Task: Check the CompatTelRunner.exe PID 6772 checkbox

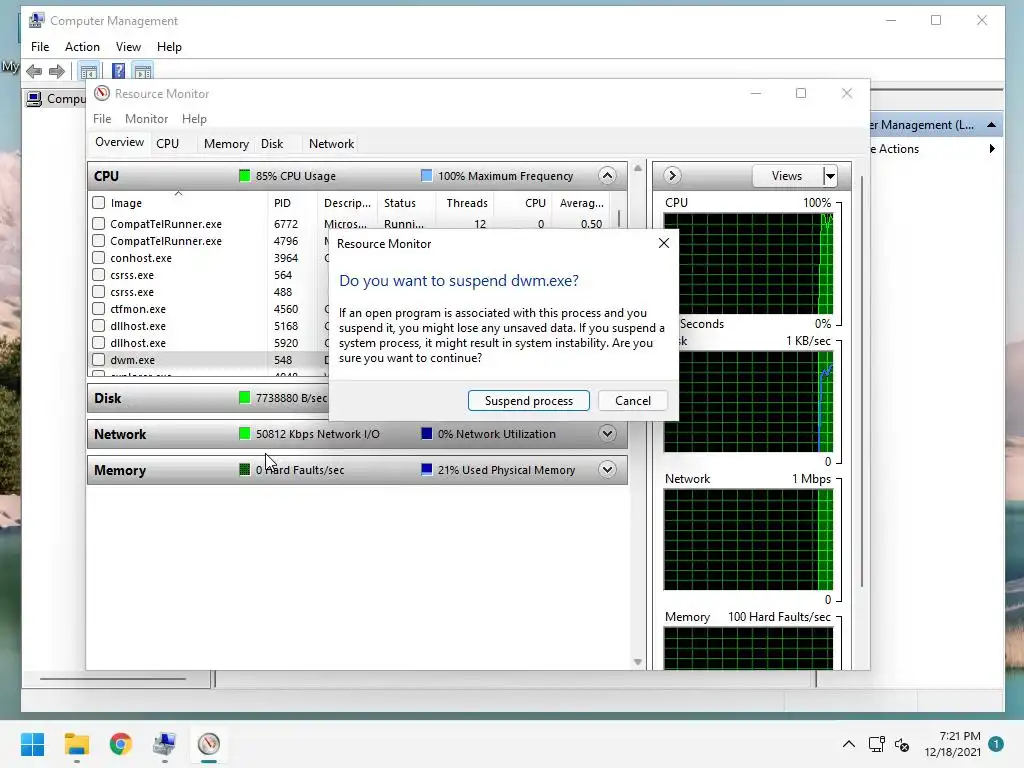Action: click(x=99, y=224)
